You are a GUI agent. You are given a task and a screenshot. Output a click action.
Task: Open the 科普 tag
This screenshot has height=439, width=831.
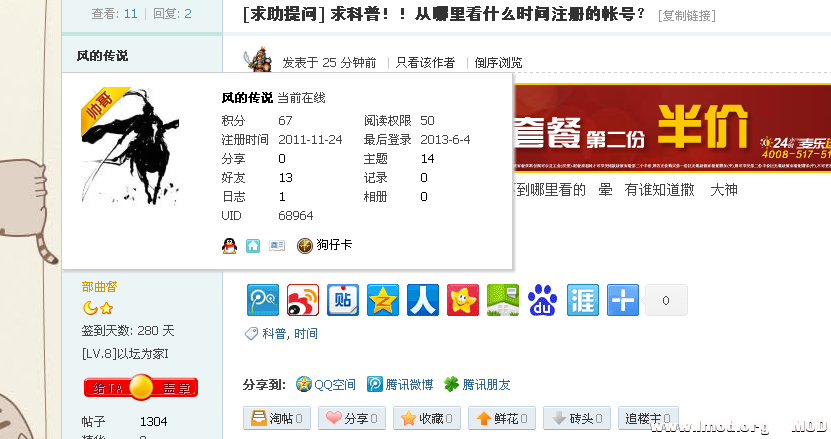tap(274, 334)
